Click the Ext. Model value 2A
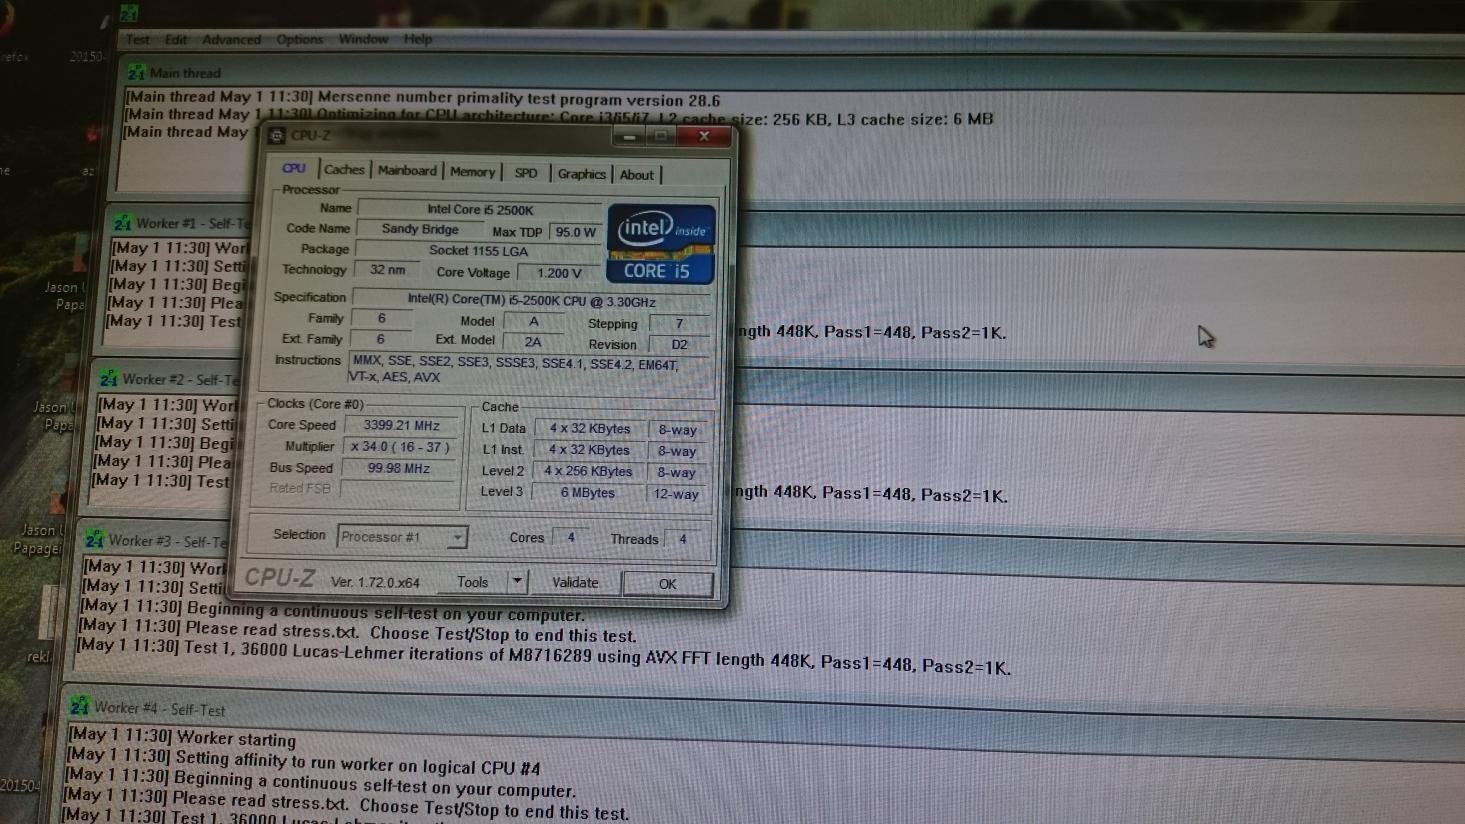This screenshot has height=824, width=1465. pyautogui.click(x=533, y=342)
